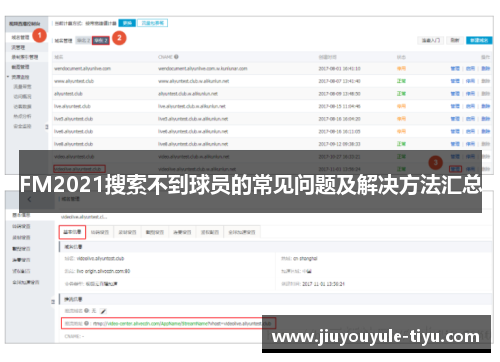Click the orange circle marker numbered 1

(39, 35)
